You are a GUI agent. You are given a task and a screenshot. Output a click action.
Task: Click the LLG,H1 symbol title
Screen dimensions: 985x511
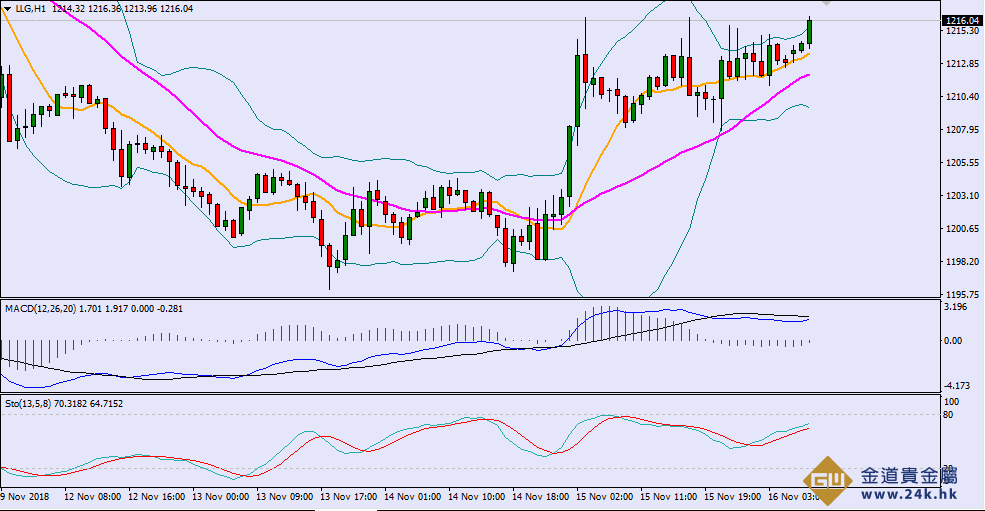pos(30,8)
